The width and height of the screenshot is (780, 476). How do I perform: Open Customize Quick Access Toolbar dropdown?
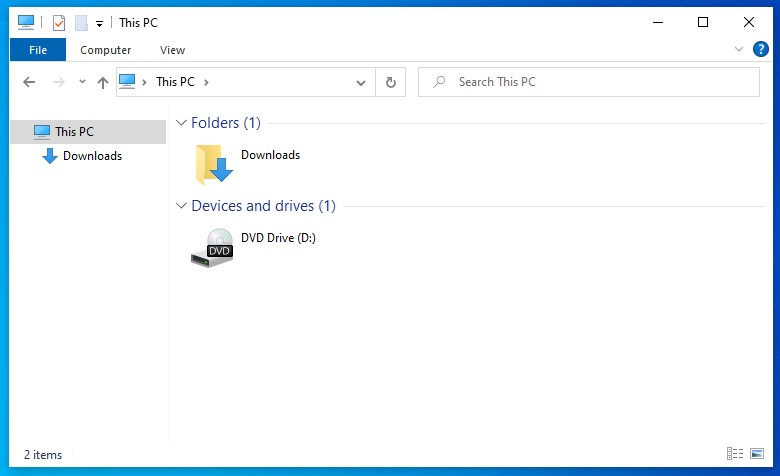click(x=99, y=23)
